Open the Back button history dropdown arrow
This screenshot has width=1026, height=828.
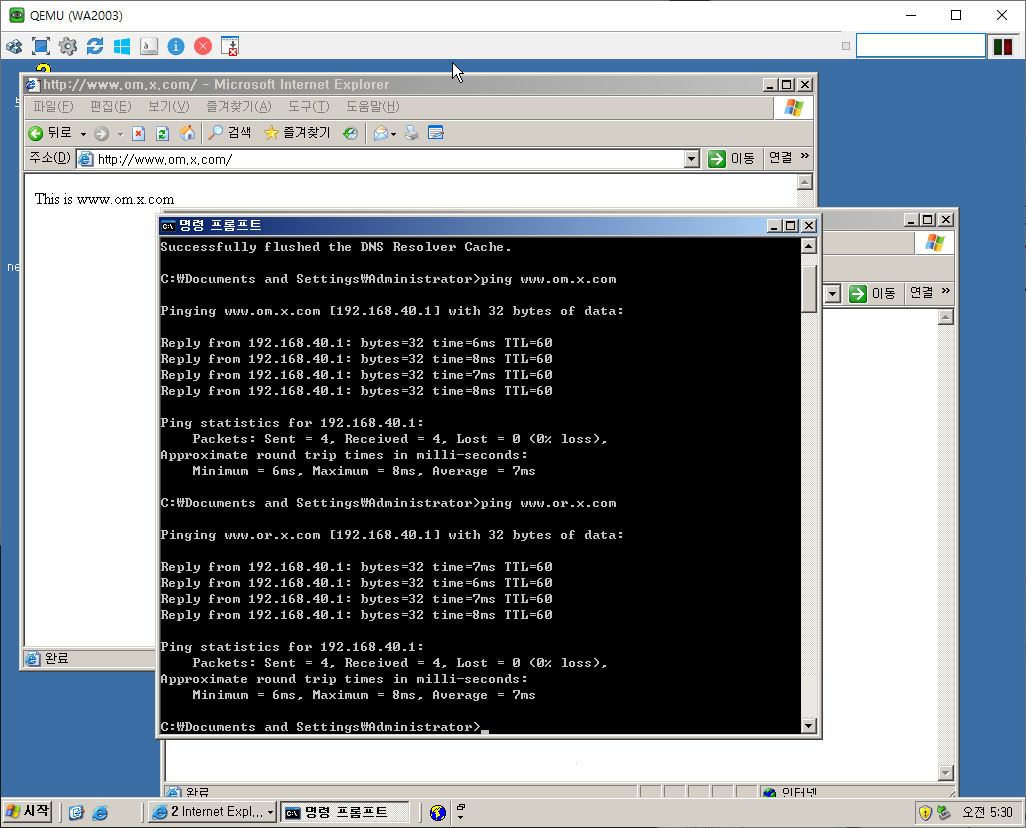[83, 134]
